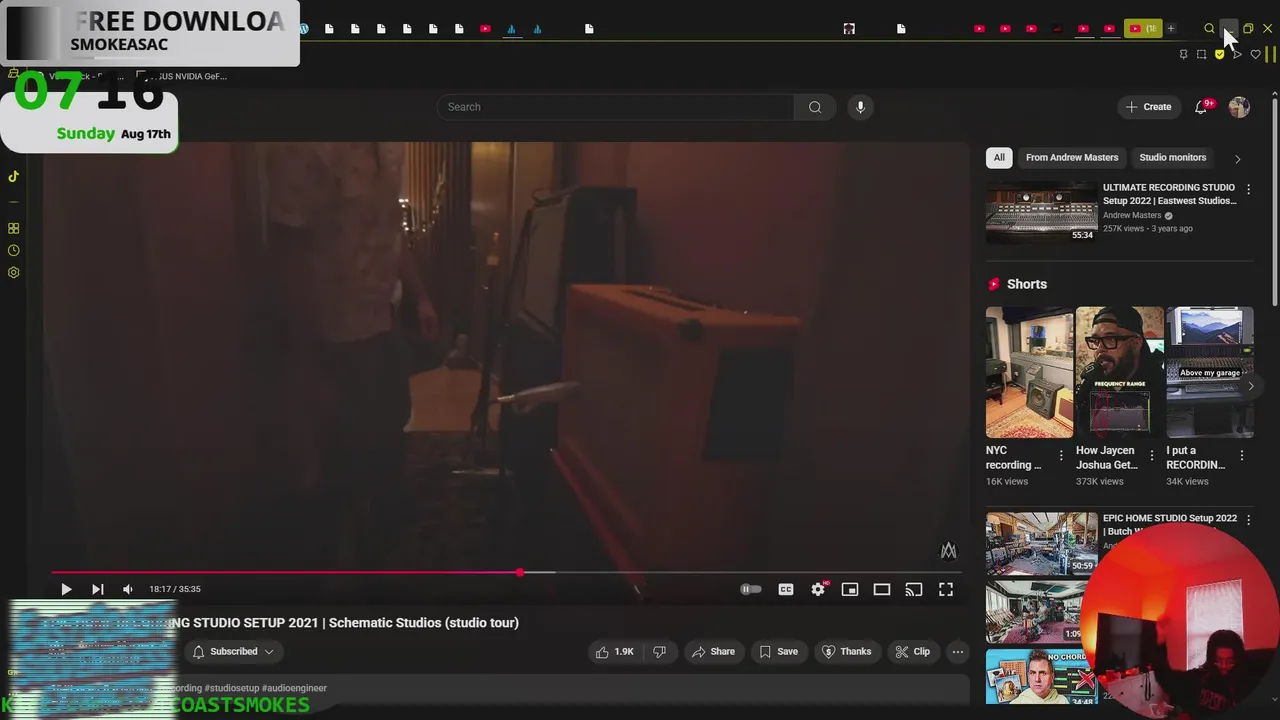Submit search with magnifier button
This screenshot has width=1280, height=720.
(x=815, y=107)
